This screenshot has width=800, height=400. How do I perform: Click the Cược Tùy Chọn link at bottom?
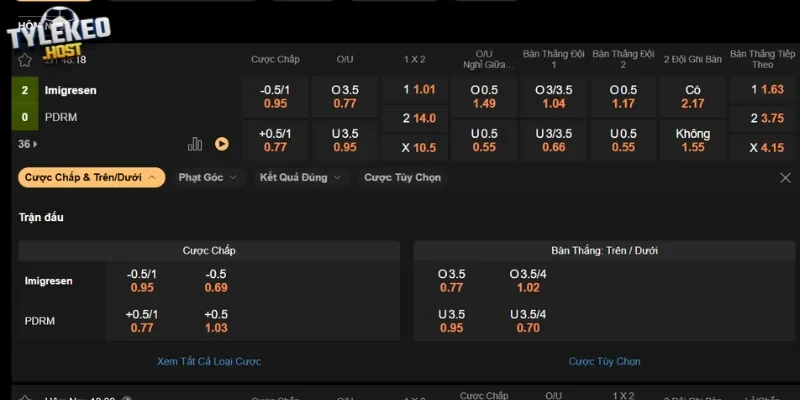point(604,361)
